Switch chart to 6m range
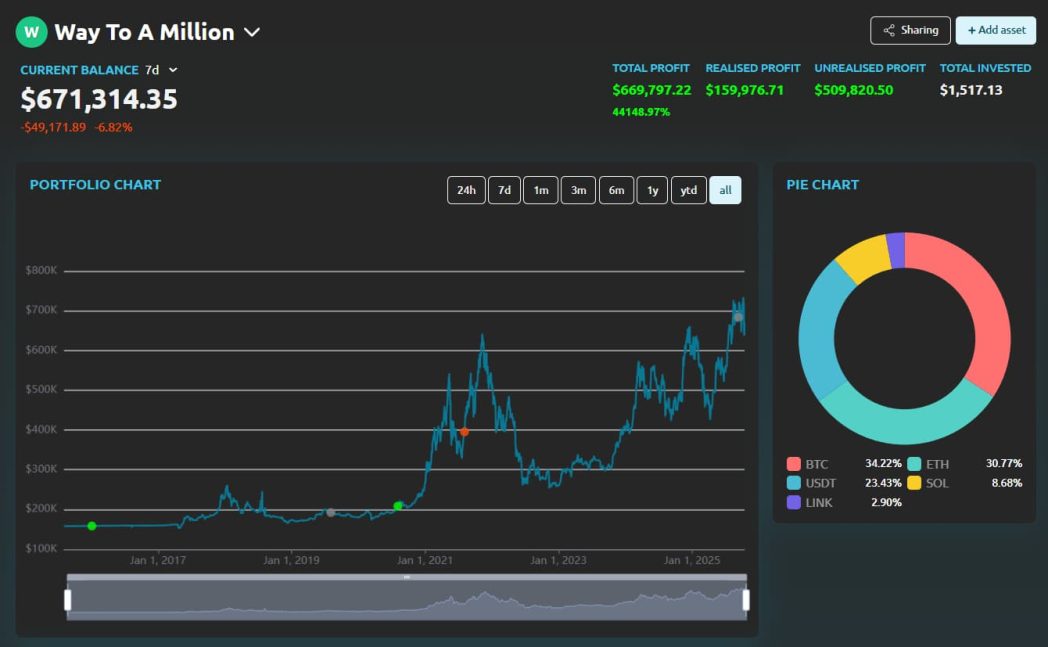The width and height of the screenshot is (1048, 647). [x=616, y=190]
